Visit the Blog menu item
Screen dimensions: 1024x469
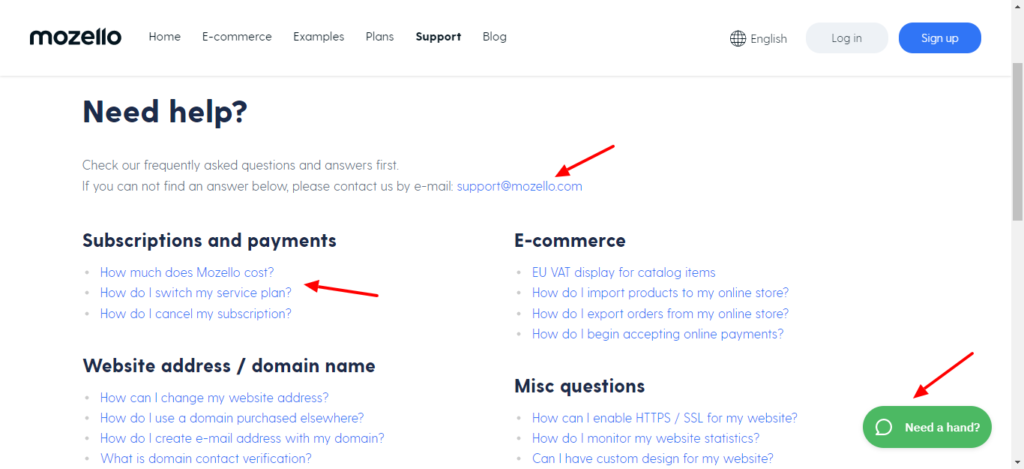[x=494, y=37]
